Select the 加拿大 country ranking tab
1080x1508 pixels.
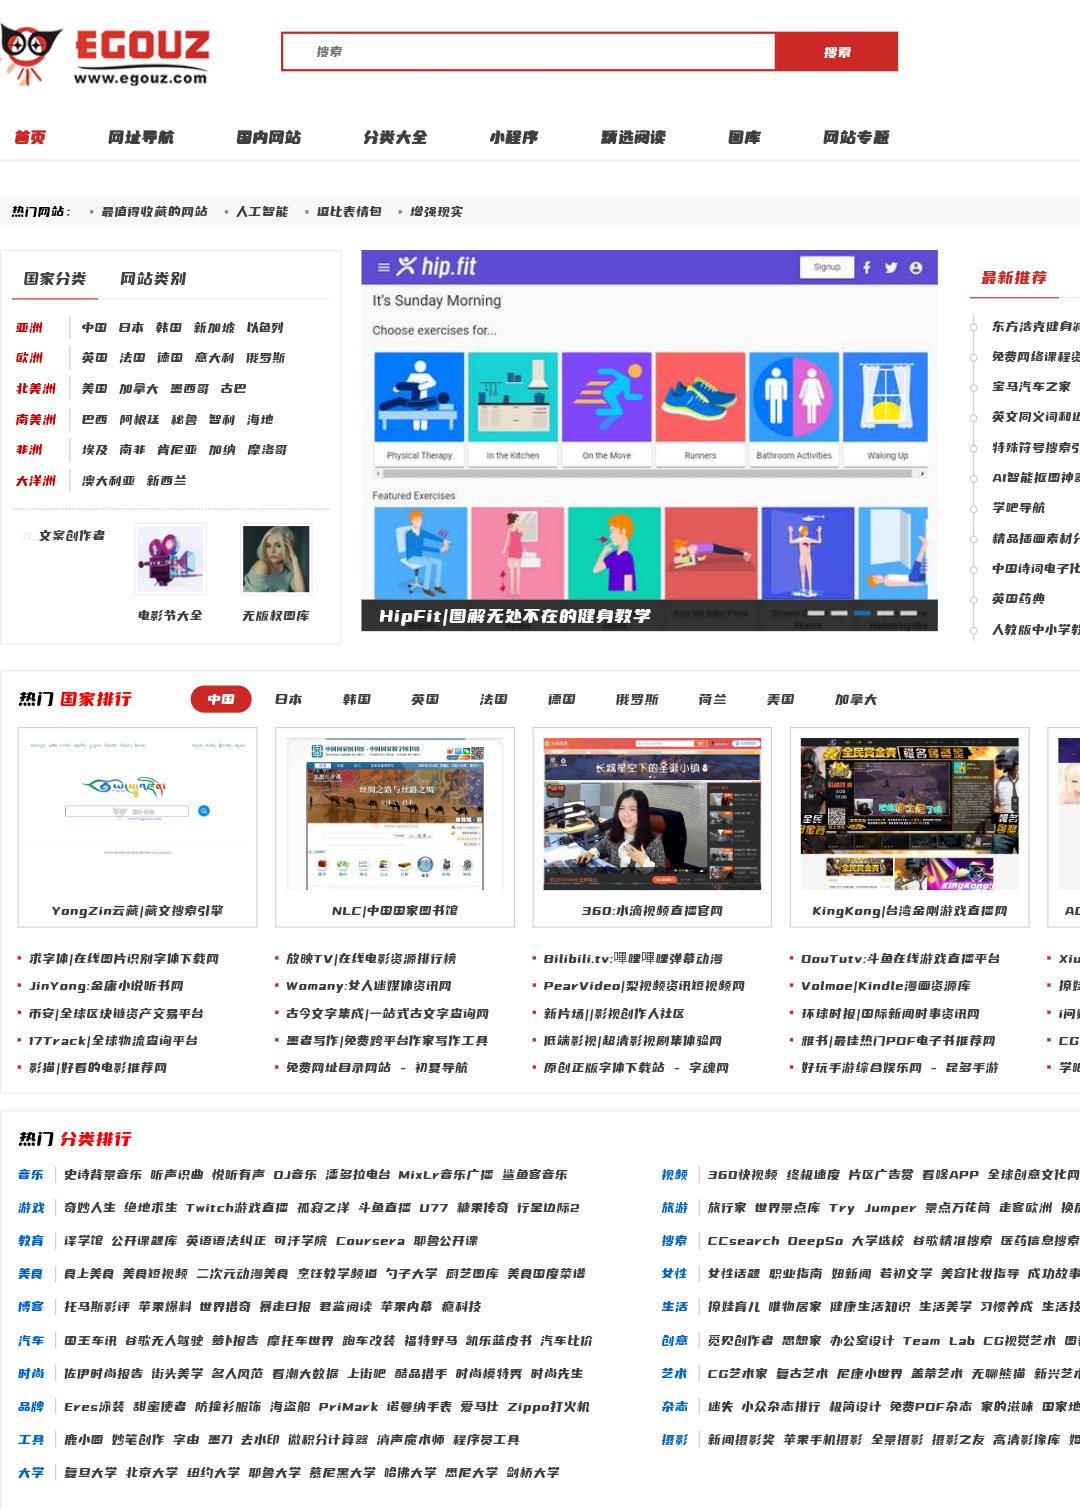tap(856, 699)
